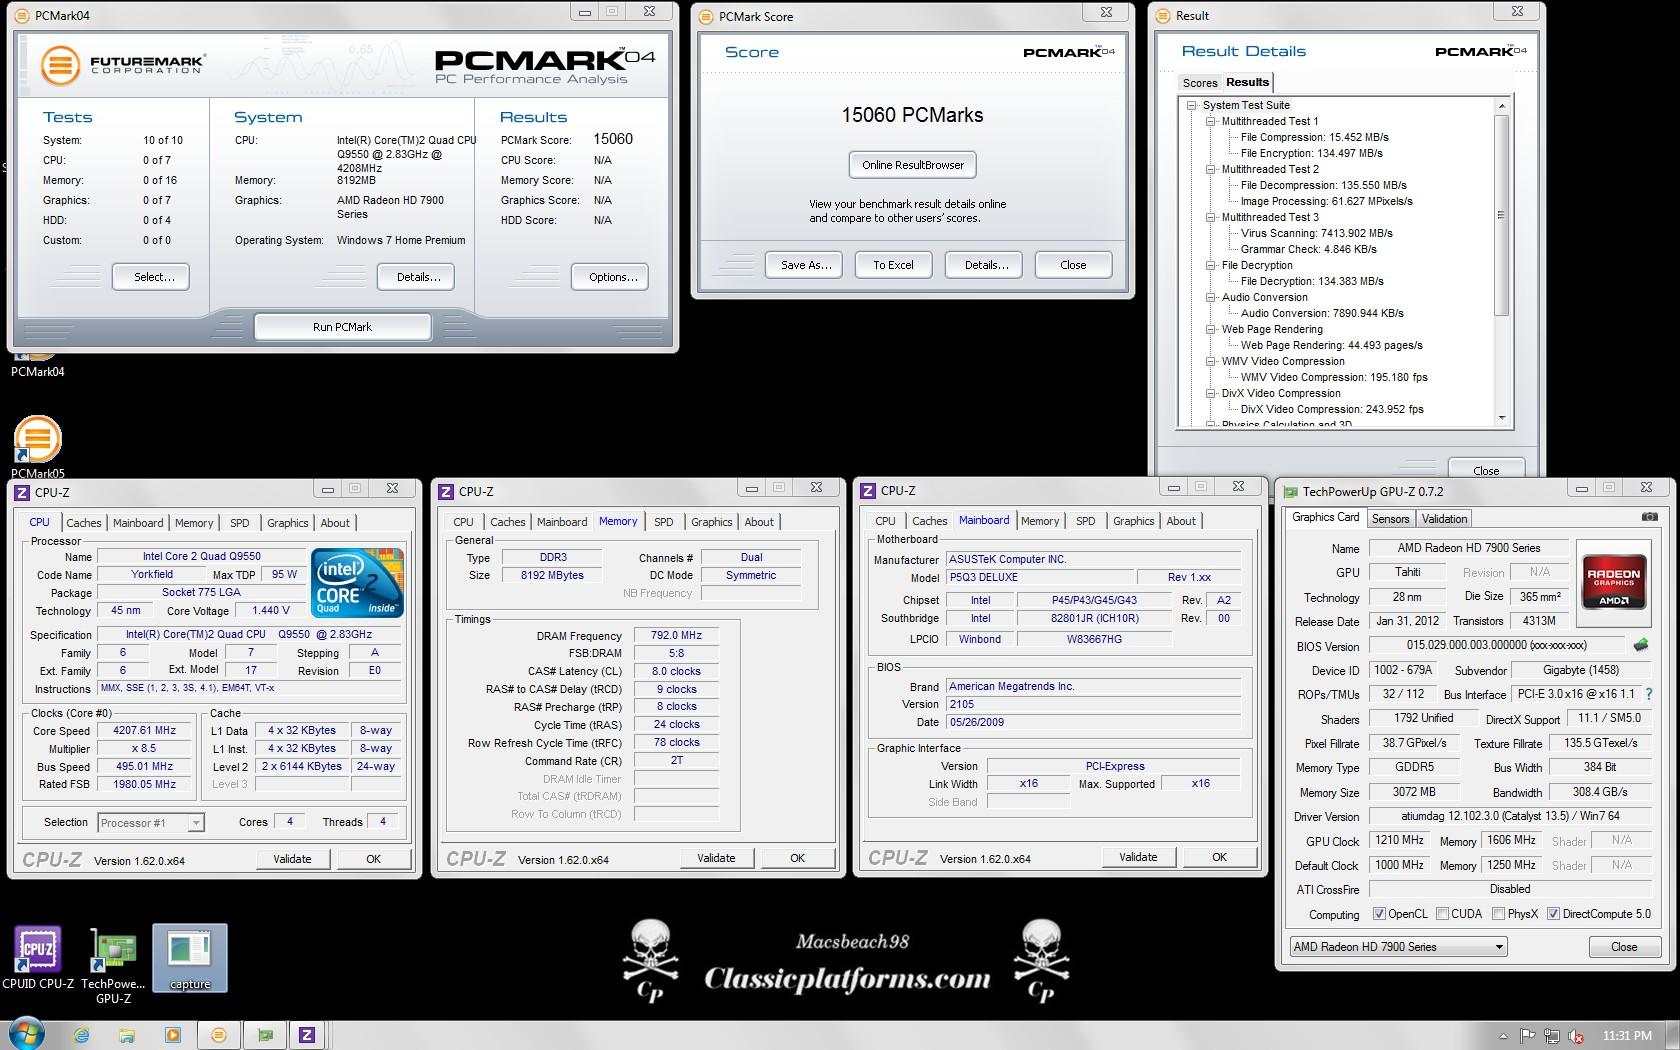Collapse Multithreaded Test 3 node
Image resolution: width=1680 pixels, height=1050 pixels.
pos(1211,217)
